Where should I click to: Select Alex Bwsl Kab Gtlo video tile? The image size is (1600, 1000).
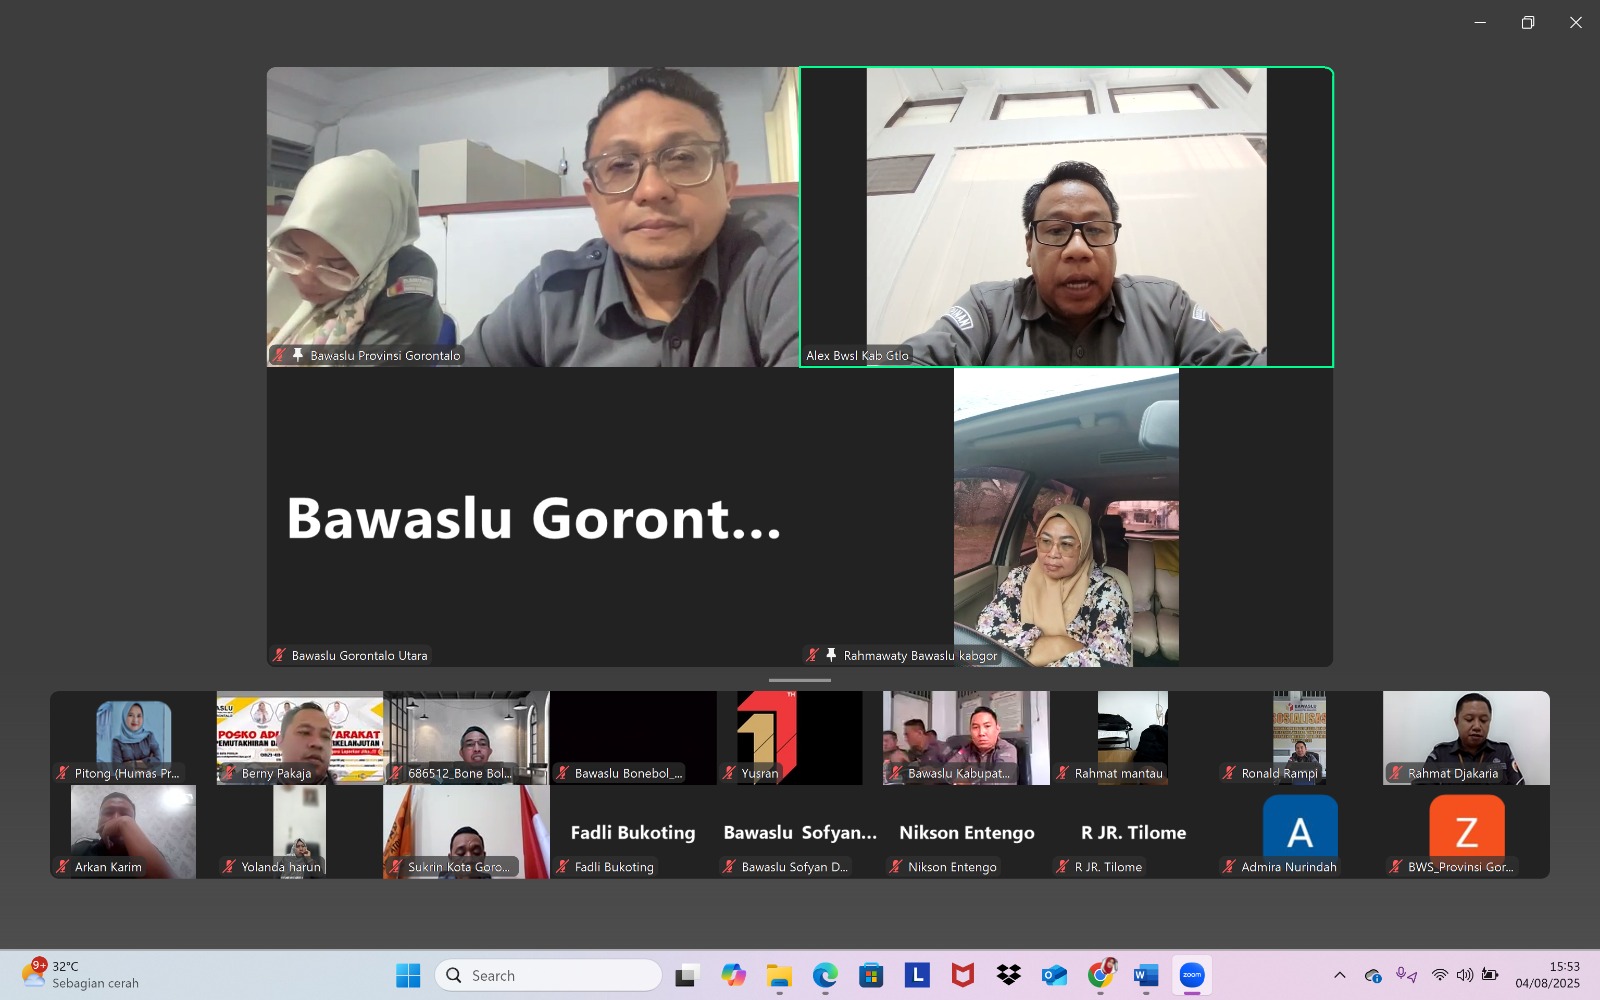[x=1066, y=217]
